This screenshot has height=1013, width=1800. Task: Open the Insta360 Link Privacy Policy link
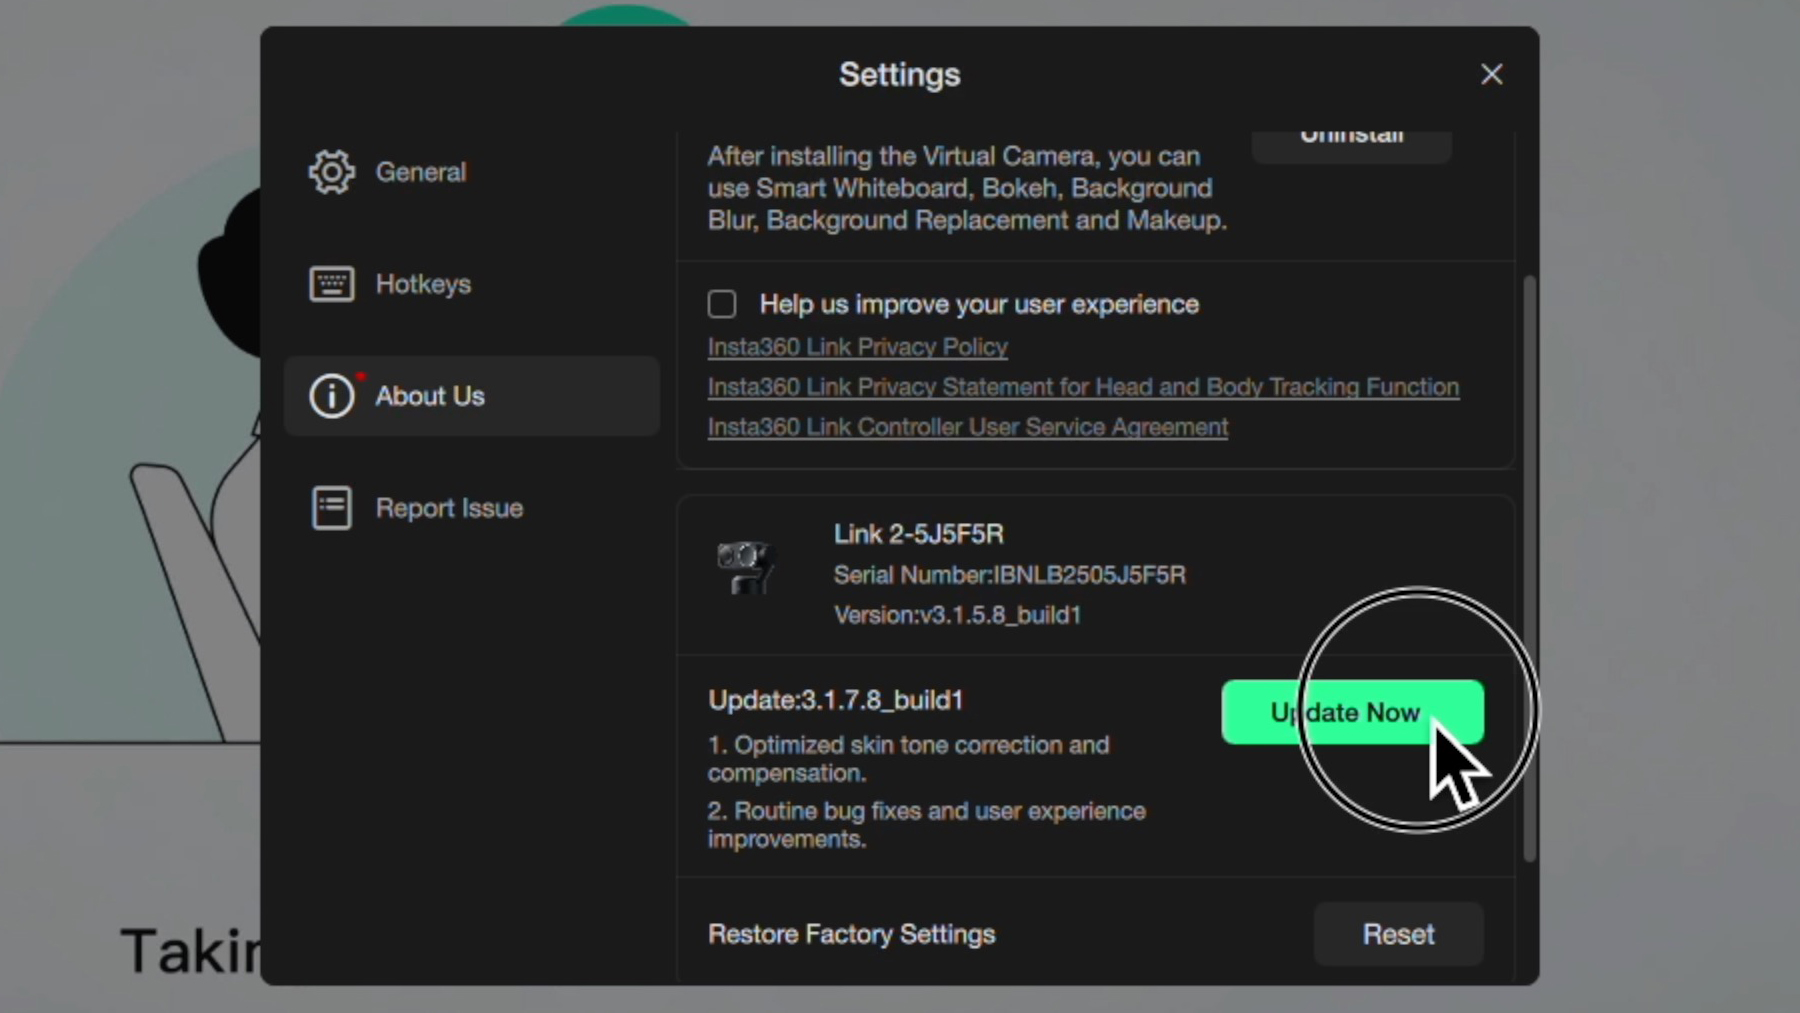pos(857,347)
